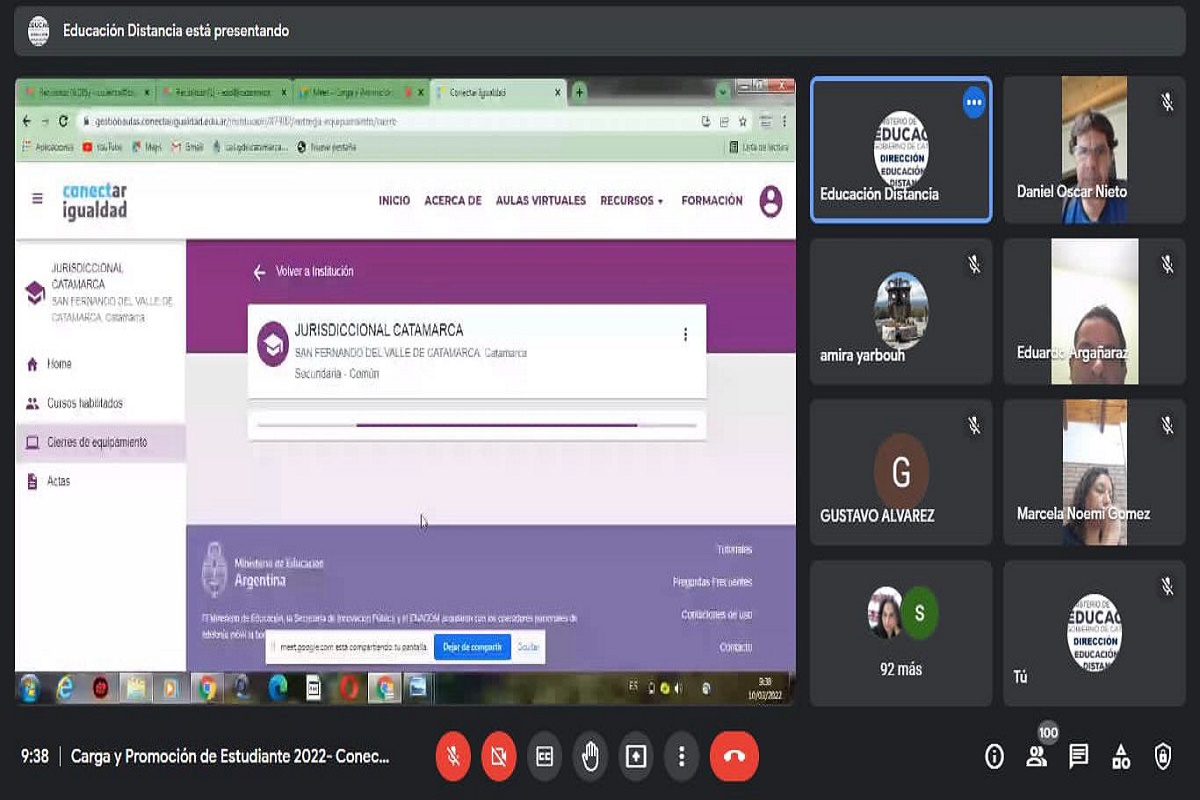
Task: Open meeting details info icon
Action: (x=994, y=756)
